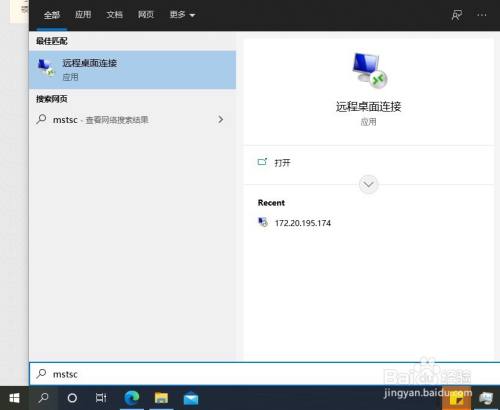
Task: Click the 搜索网页 section heading
Action: coord(52,99)
